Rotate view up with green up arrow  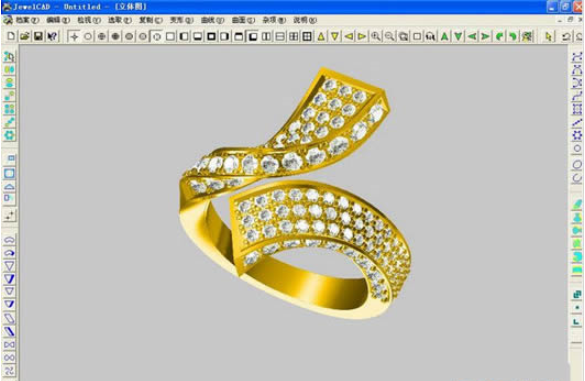coord(444,36)
